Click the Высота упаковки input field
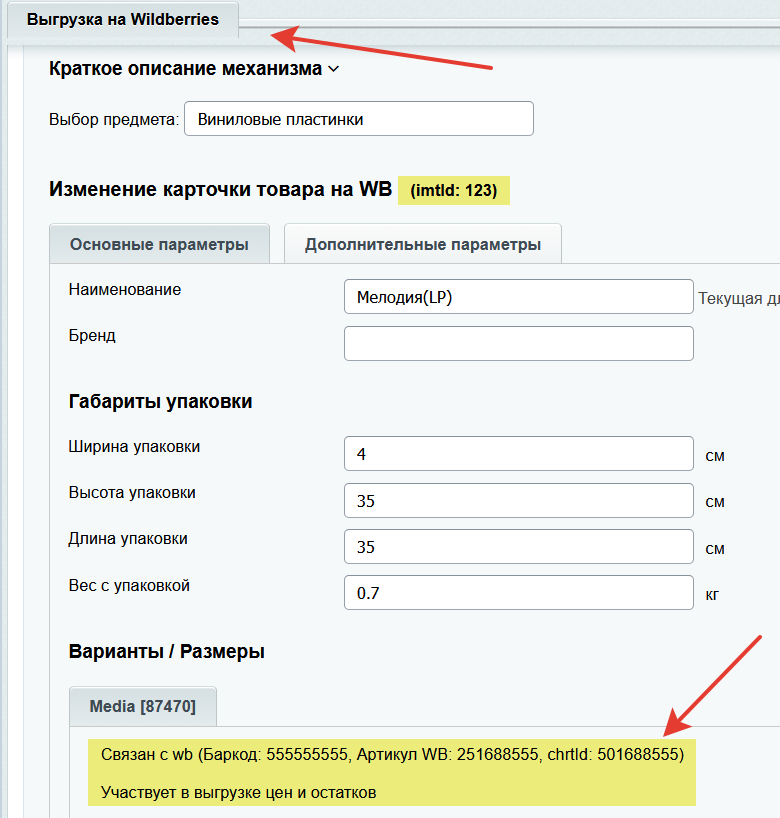The width and height of the screenshot is (780, 818). [x=518, y=501]
